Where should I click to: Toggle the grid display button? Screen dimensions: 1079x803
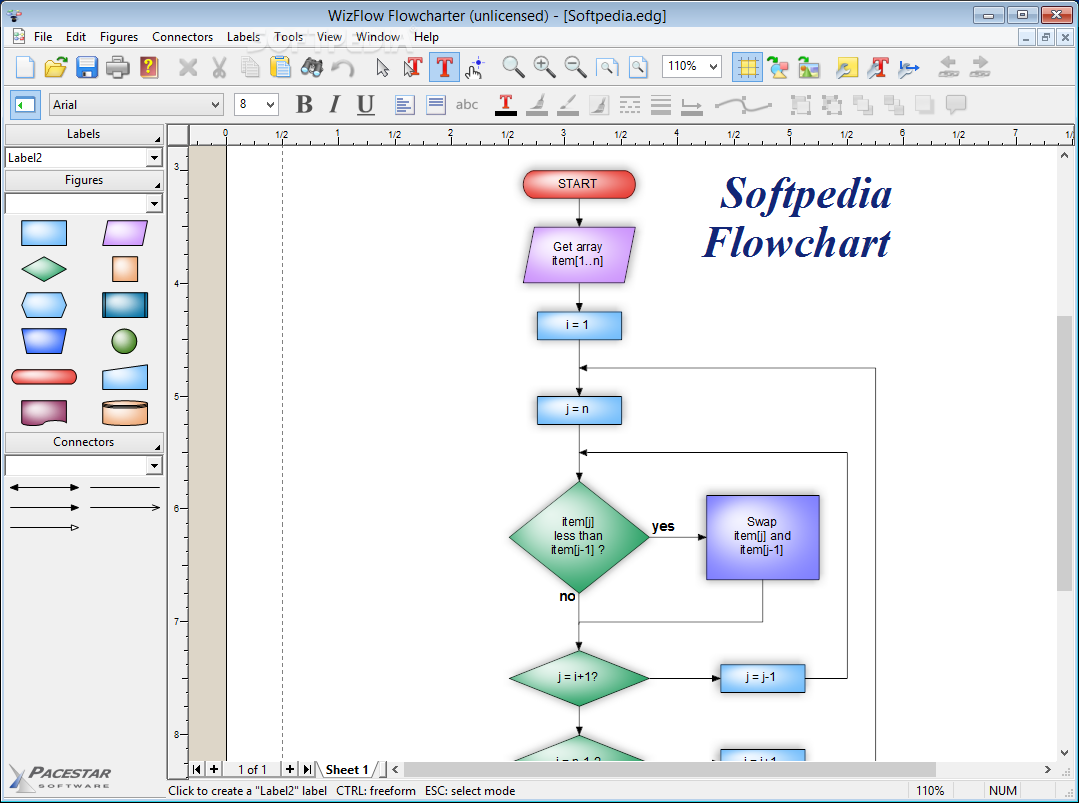coord(747,67)
